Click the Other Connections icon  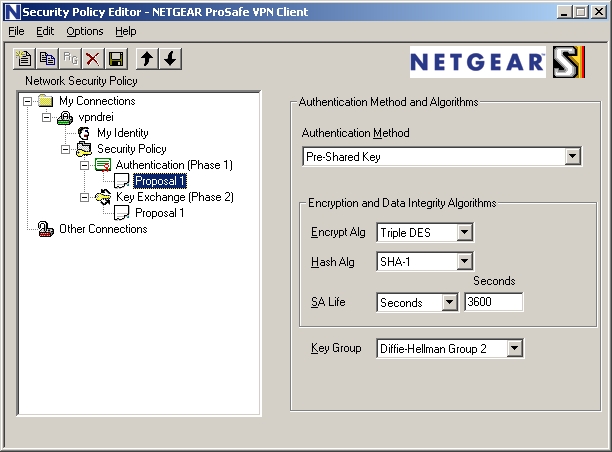tap(46, 229)
